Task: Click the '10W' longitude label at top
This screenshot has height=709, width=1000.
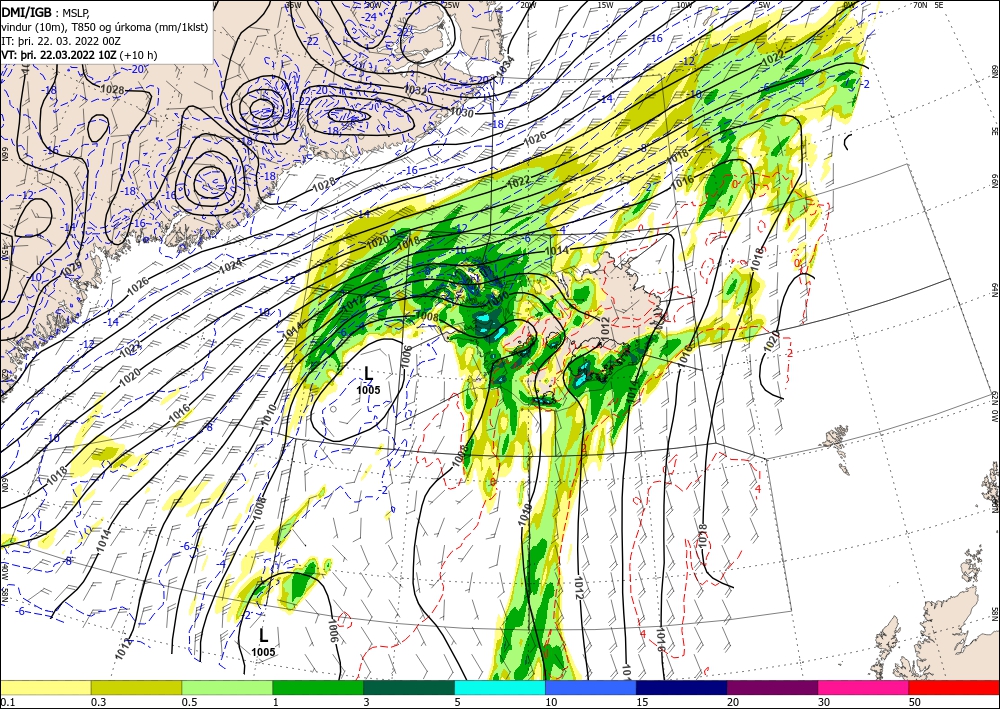Action: click(684, 5)
